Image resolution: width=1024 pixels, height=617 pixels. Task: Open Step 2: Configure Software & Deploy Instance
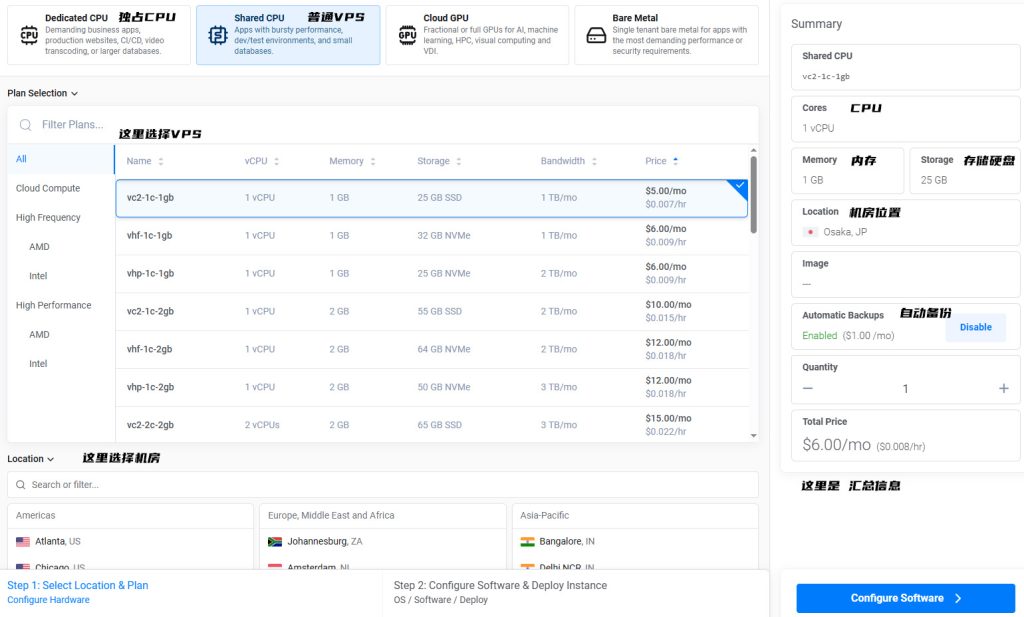click(x=500, y=586)
